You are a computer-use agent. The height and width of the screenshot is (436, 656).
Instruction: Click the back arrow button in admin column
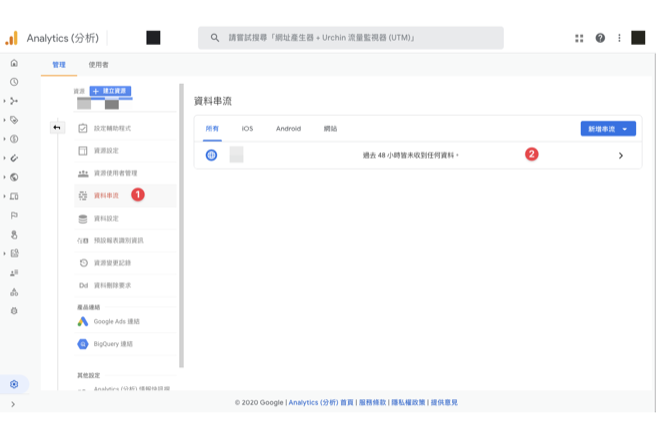(57, 127)
